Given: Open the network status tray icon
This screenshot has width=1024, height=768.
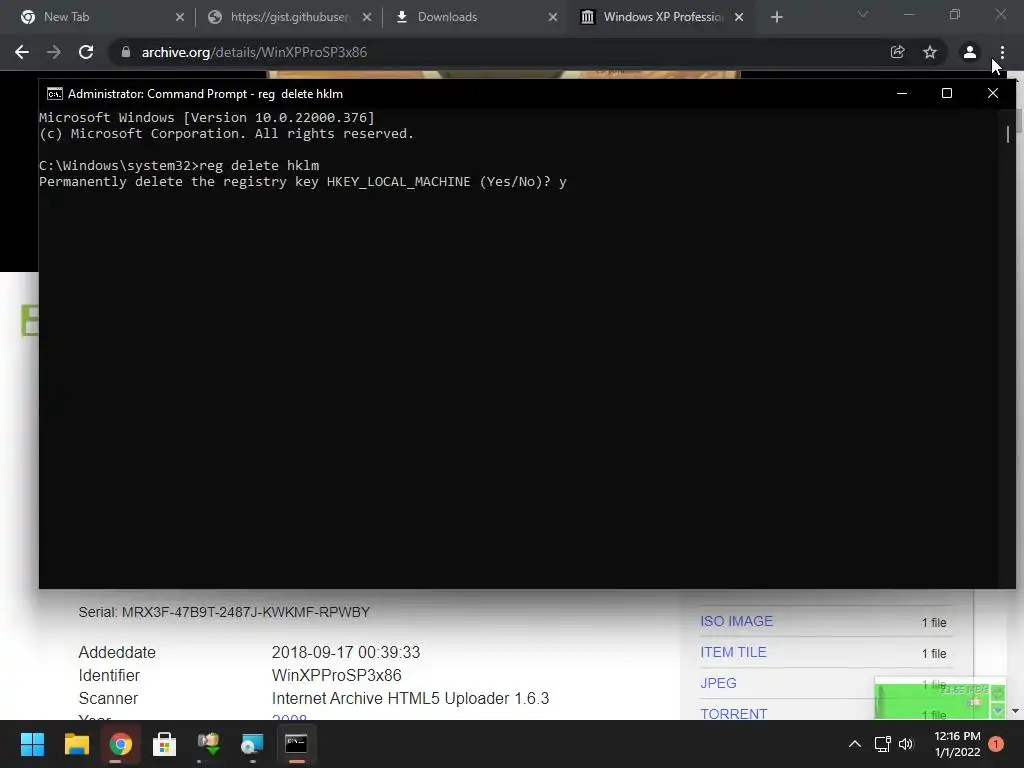Looking at the screenshot, I should pyautogui.click(x=882, y=744).
